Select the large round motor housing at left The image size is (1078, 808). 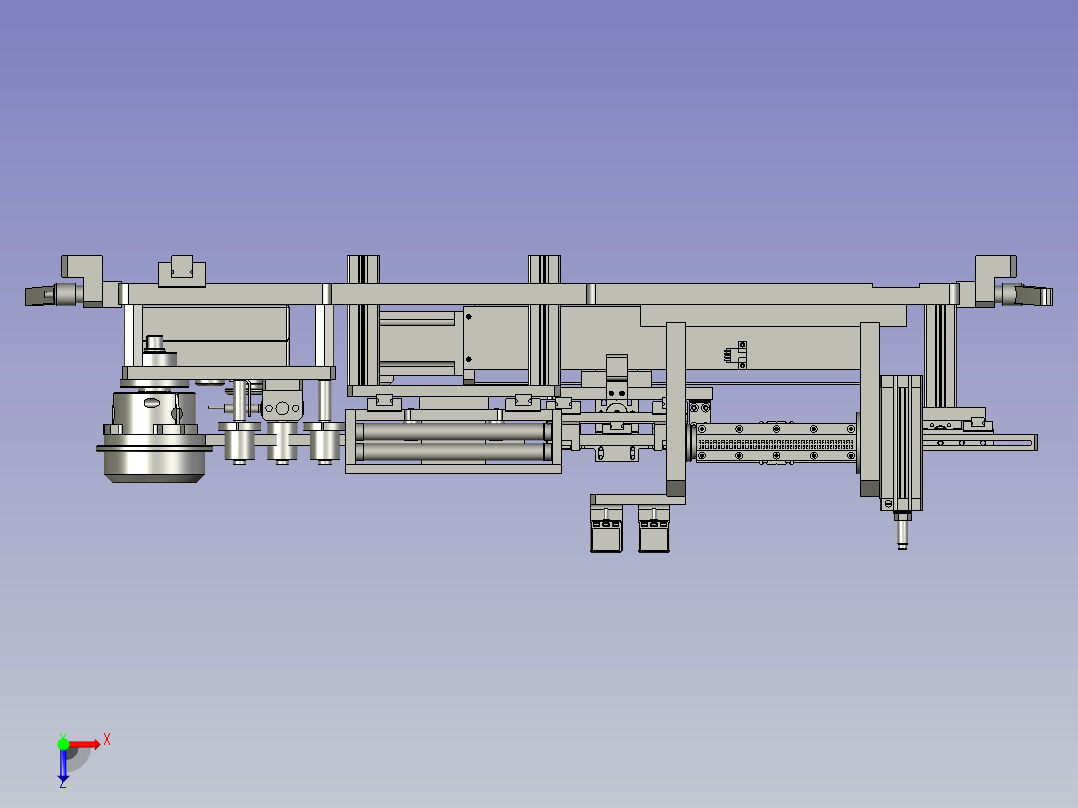coord(155,436)
